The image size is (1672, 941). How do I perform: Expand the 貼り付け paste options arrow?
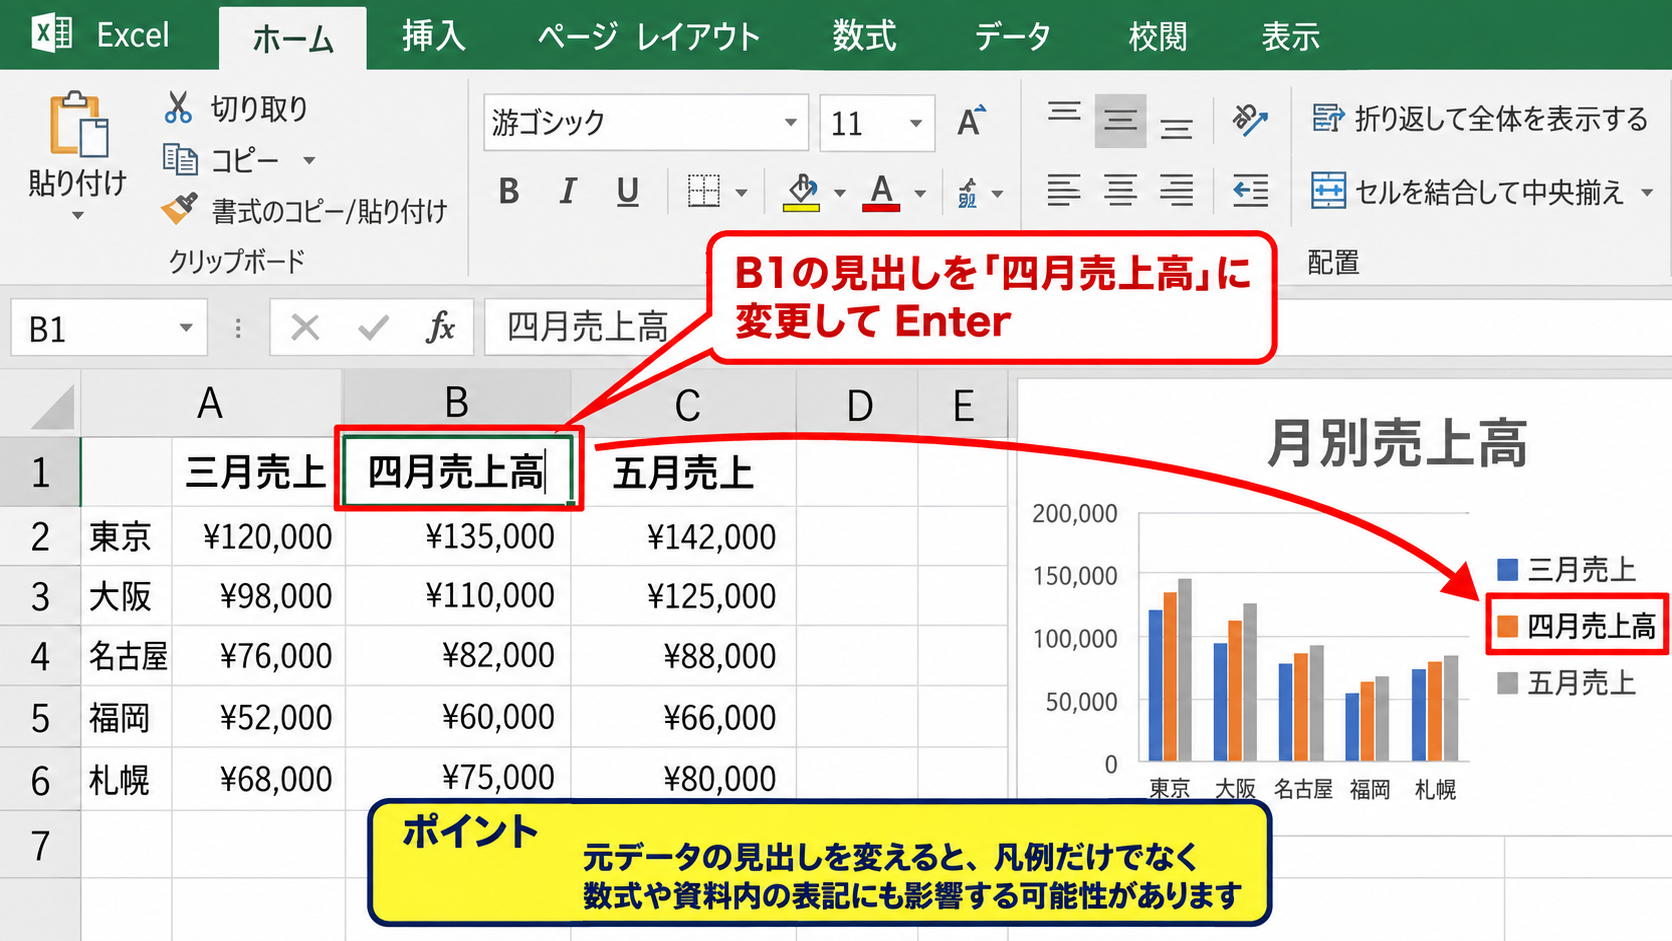(77, 214)
